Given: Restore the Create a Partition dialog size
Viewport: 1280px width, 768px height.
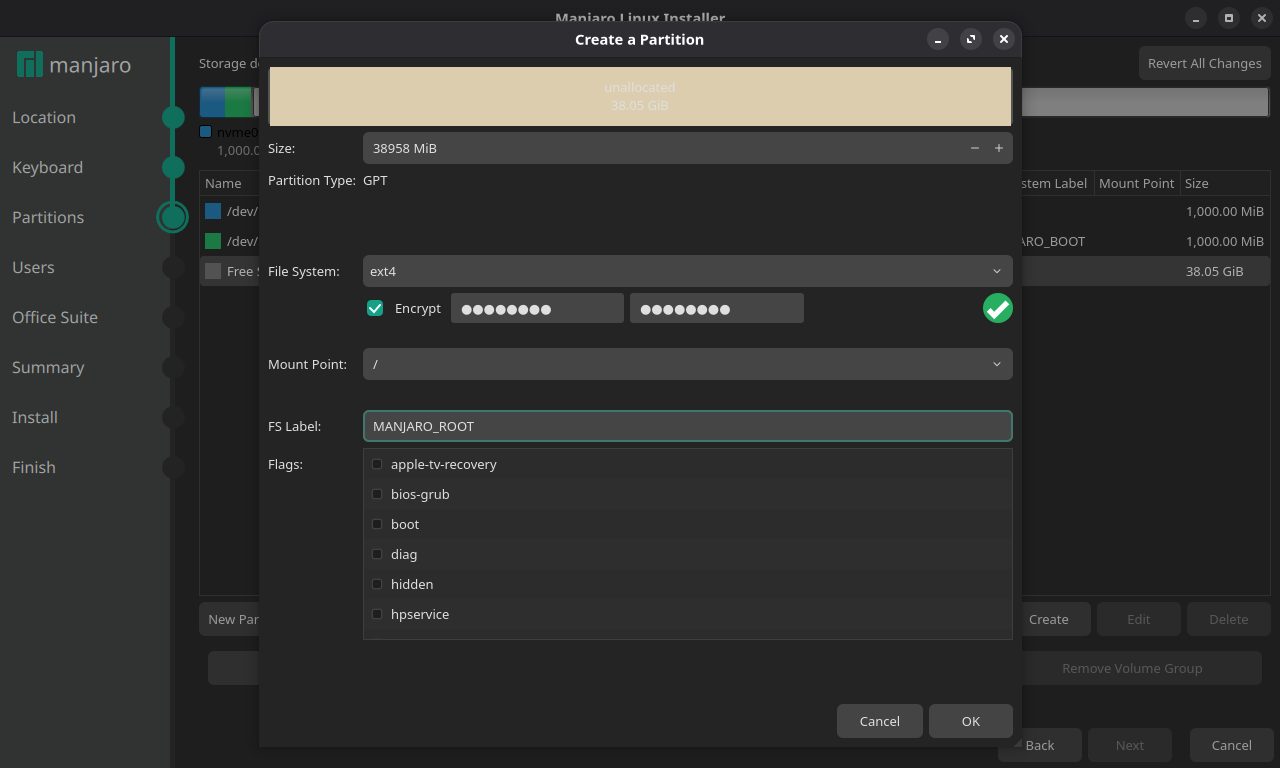Looking at the screenshot, I should coord(970,39).
